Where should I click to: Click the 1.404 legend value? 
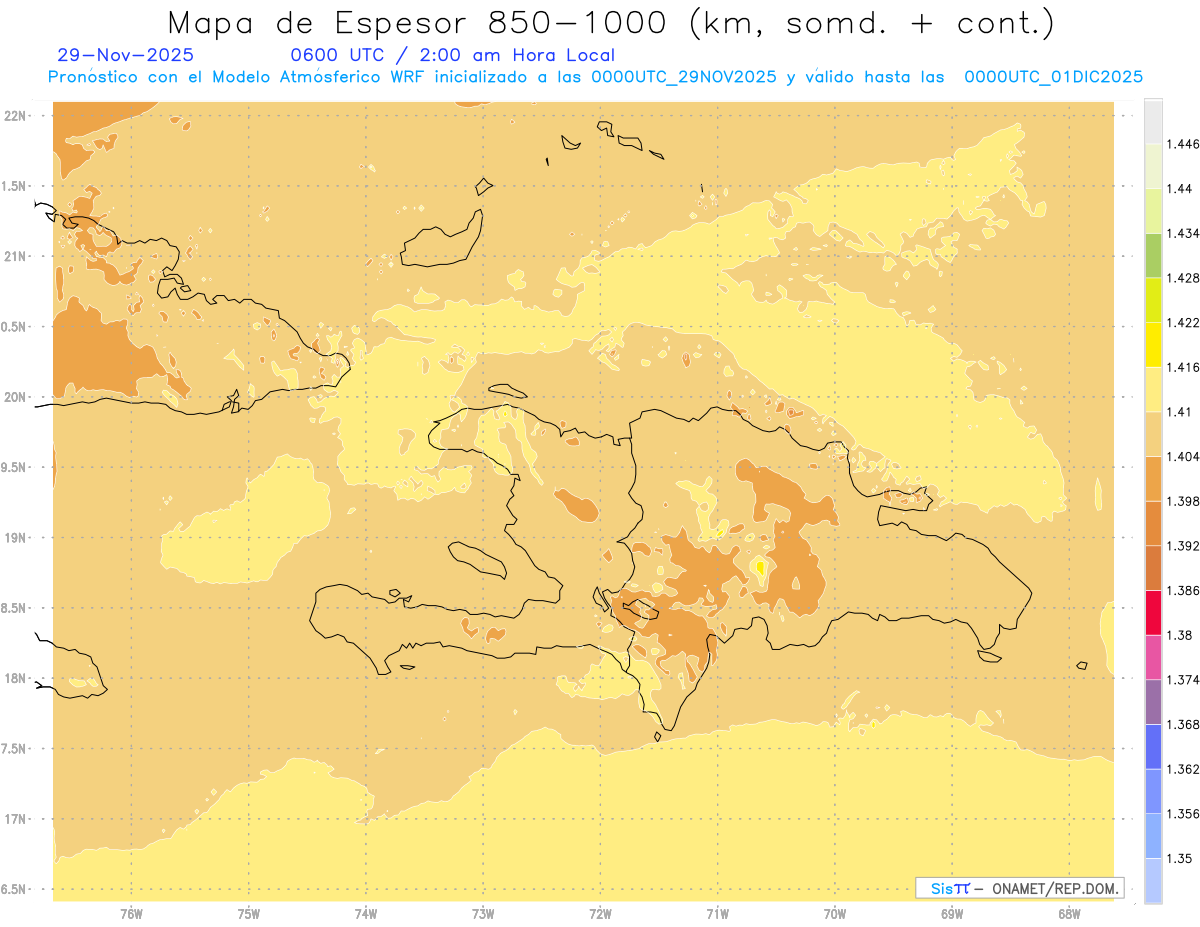click(x=1182, y=456)
